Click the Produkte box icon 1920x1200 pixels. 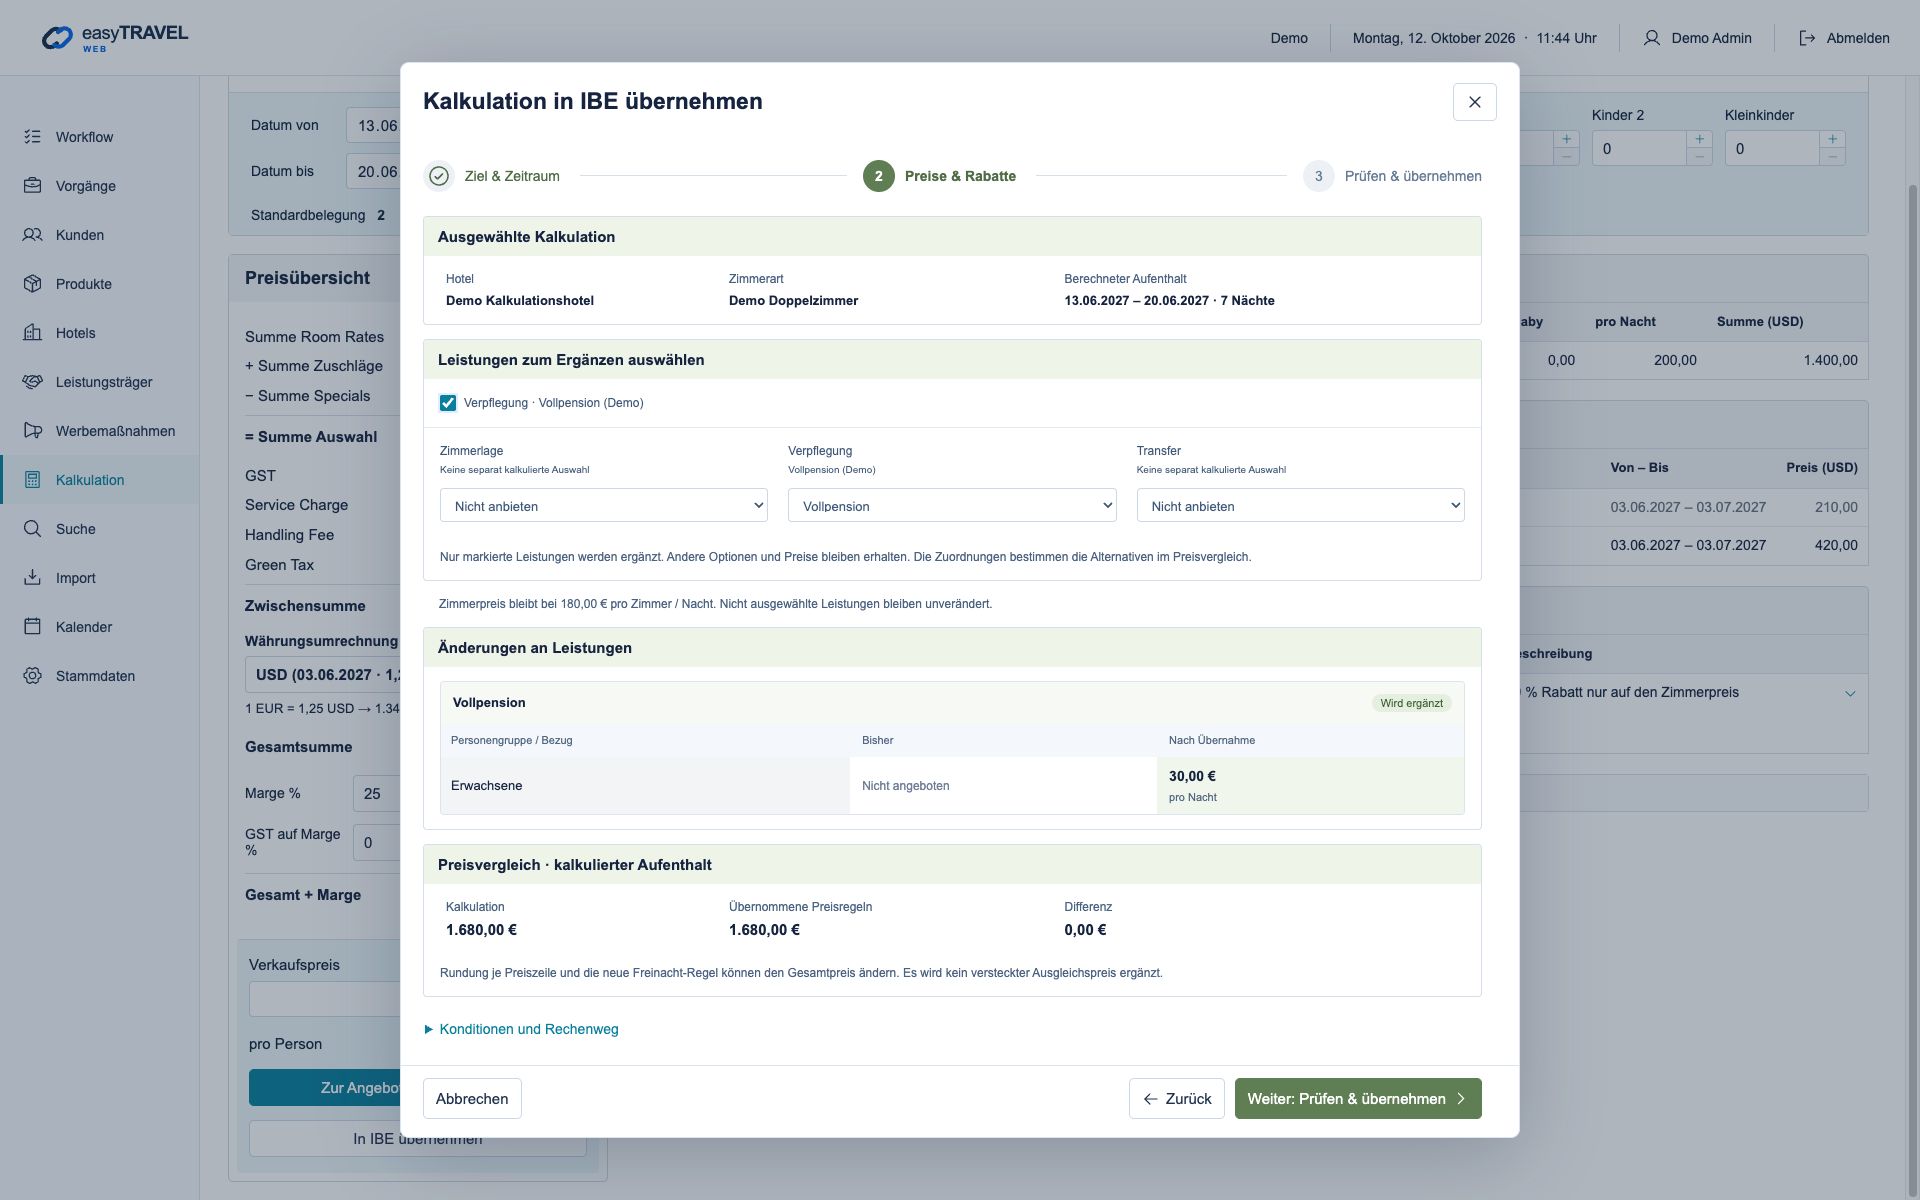point(33,284)
